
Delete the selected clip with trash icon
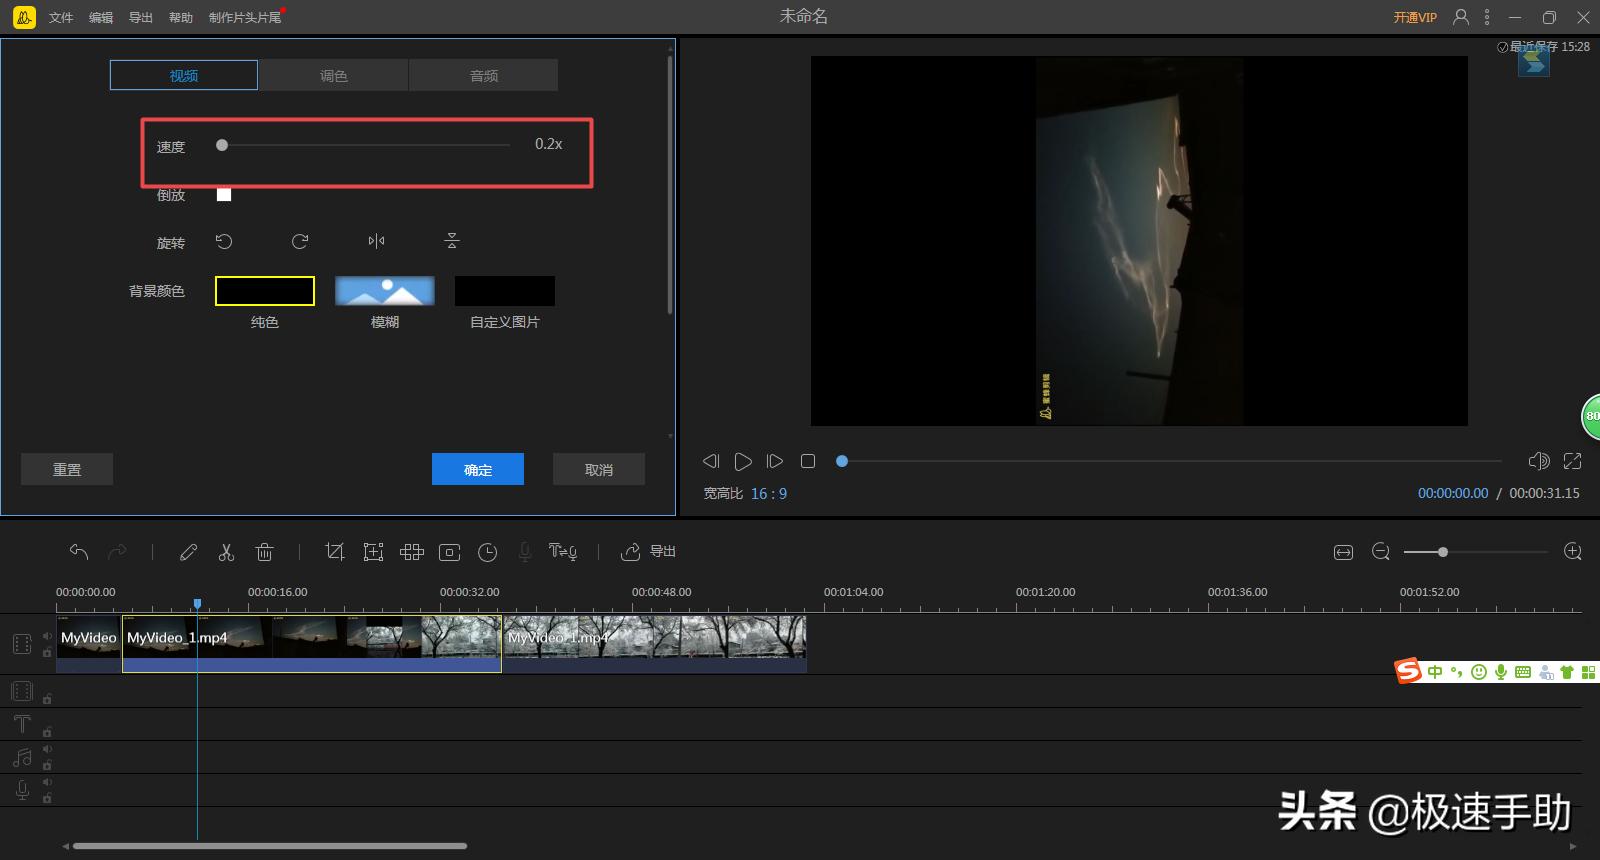click(264, 552)
